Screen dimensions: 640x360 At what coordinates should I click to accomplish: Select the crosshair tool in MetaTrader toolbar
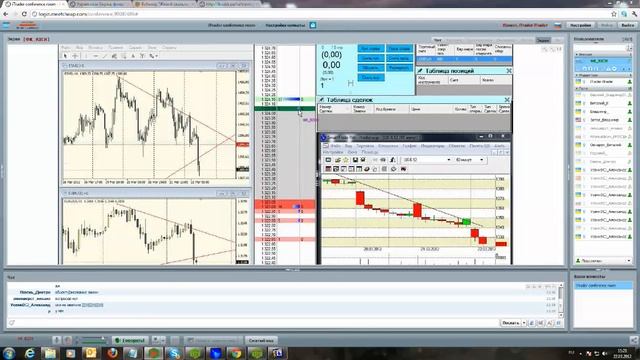pyautogui.click(x=75, y=56)
